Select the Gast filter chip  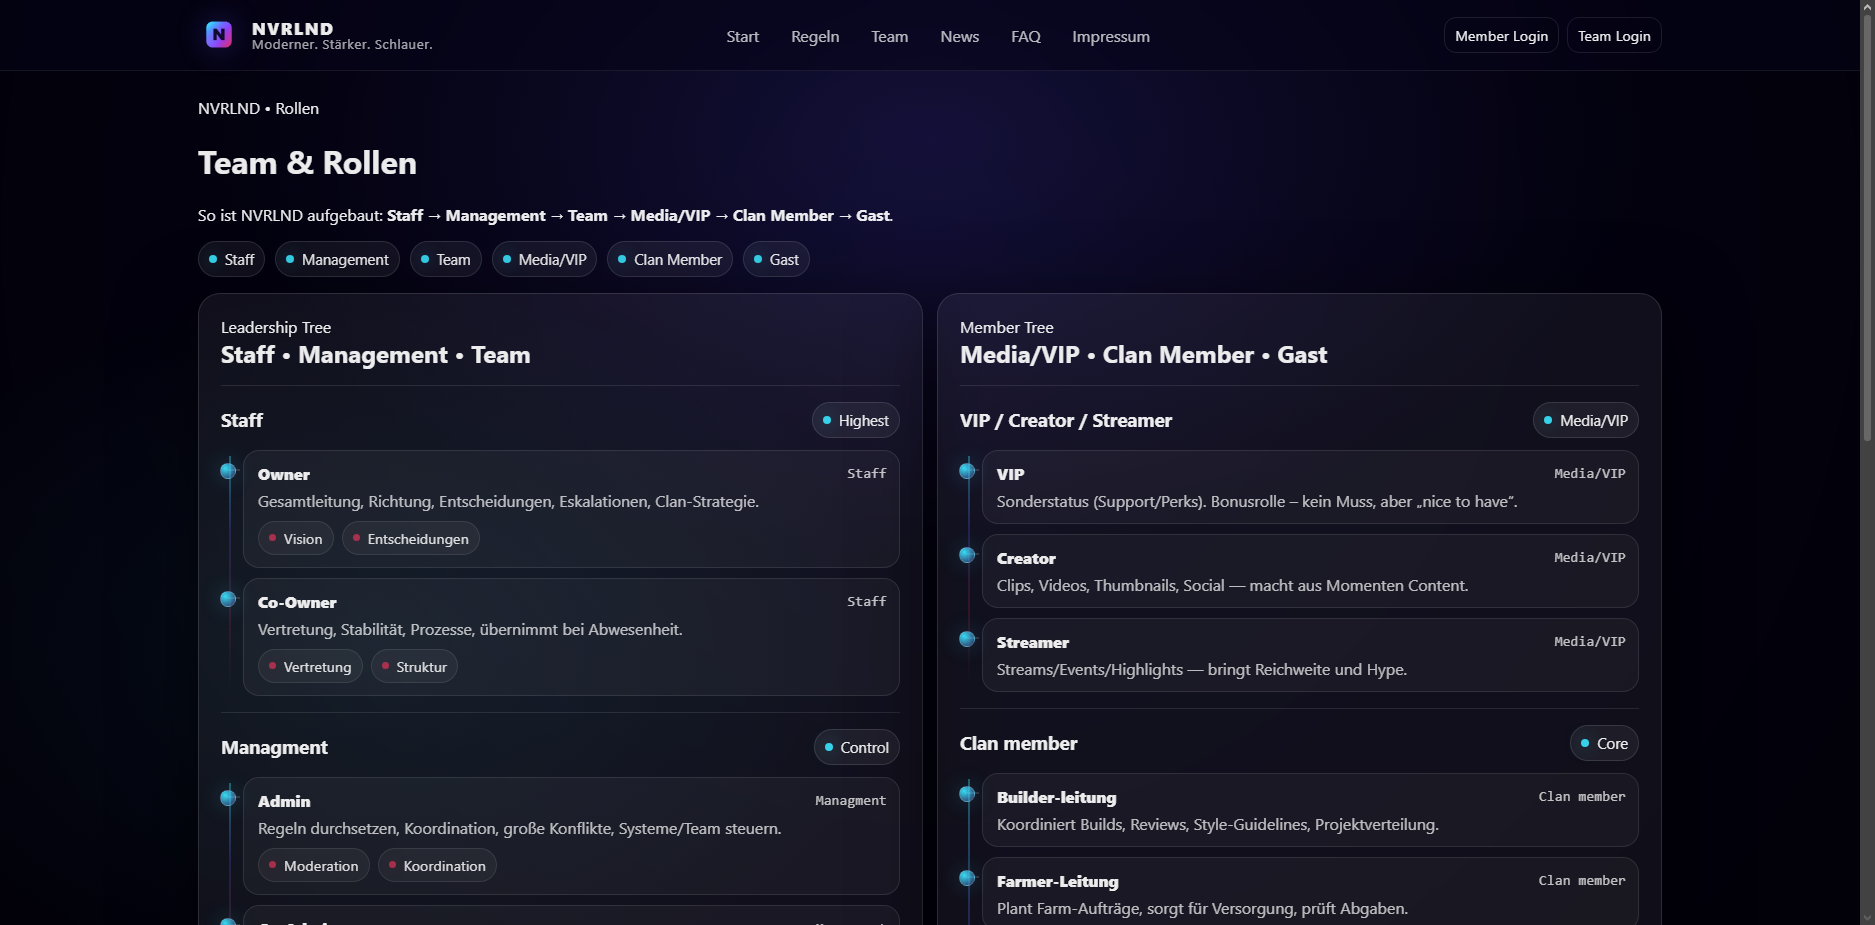(776, 260)
